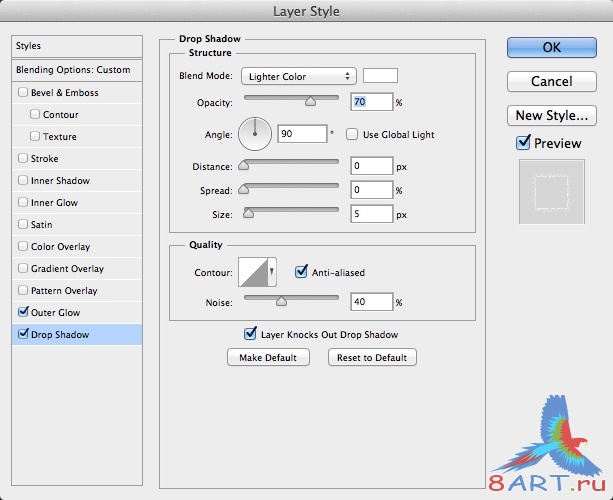This screenshot has height=500, width=613.
Task: Uncheck the Outer Glow effect
Action: 23,313
